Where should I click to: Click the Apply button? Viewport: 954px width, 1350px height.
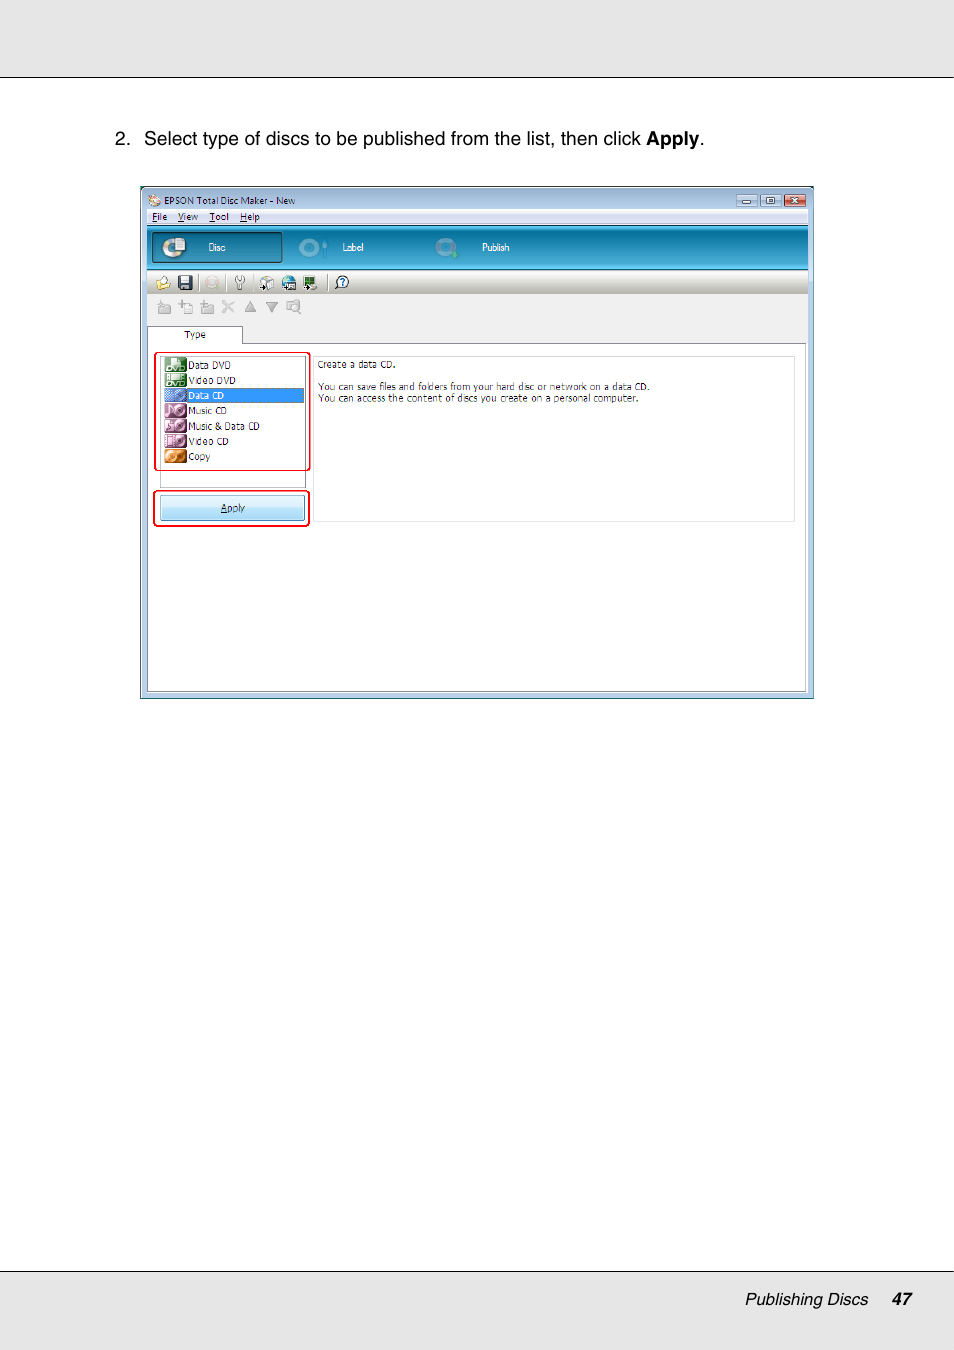[x=232, y=508]
